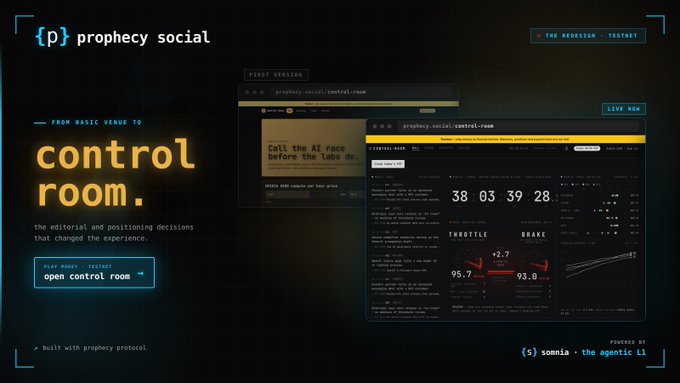The image size is (680, 383).
Task: Click the brake value 93.0
Action: pos(527,276)
